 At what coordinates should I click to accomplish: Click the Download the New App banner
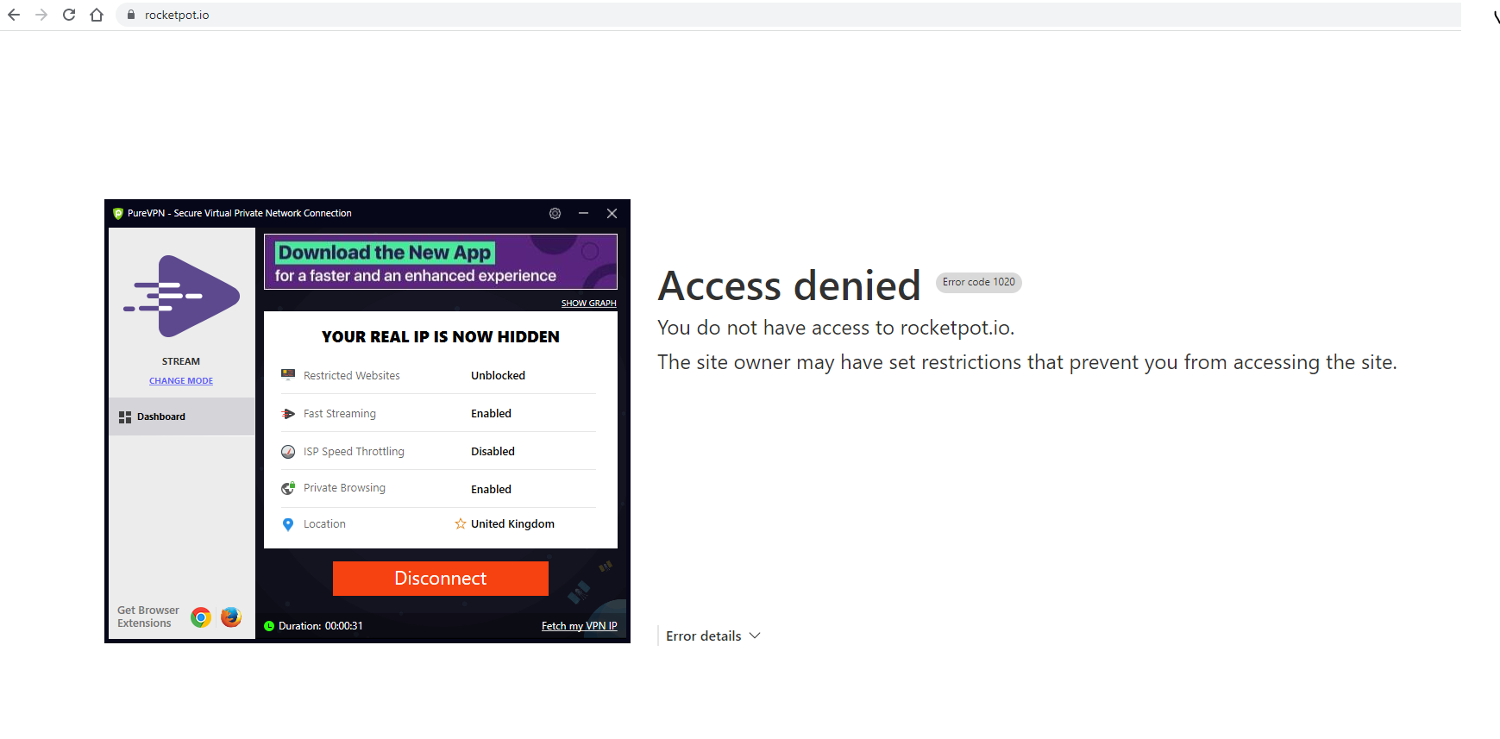(441, 262)
